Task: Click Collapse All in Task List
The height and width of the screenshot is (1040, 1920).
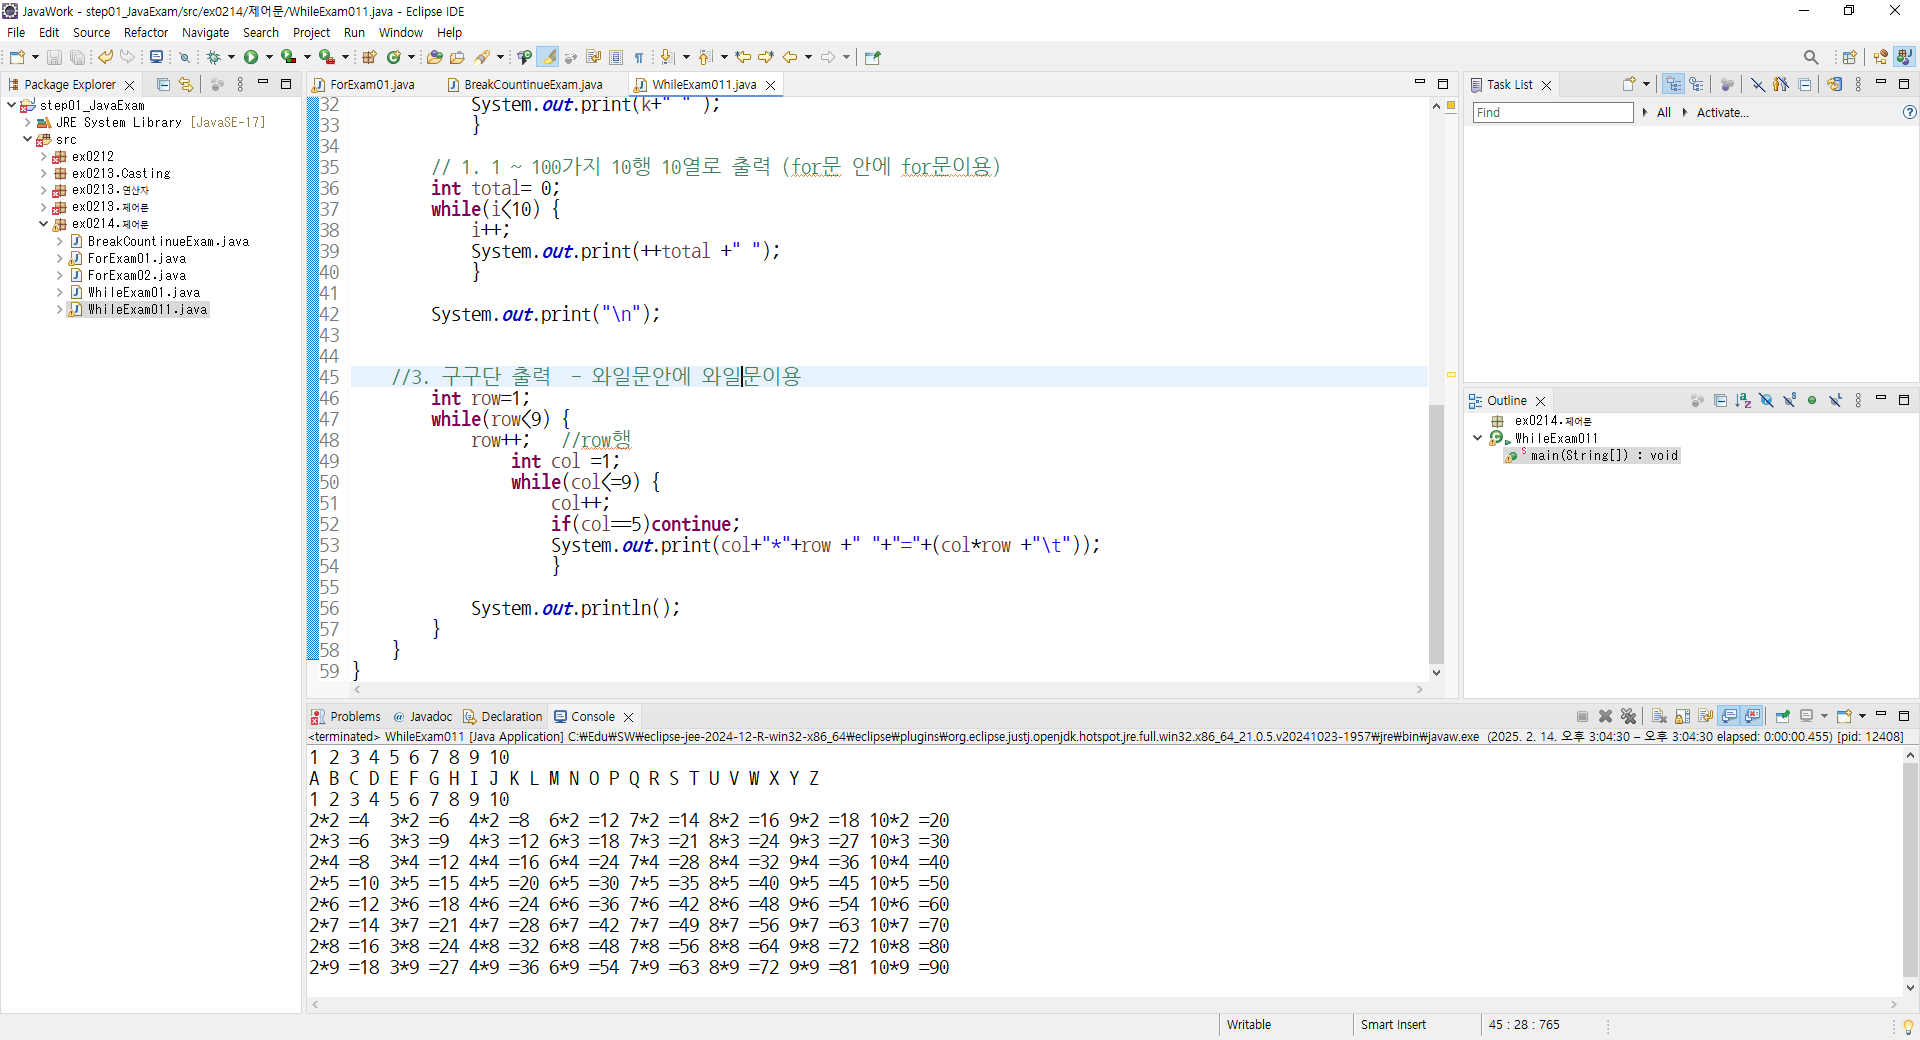Action: click(x=1805, y=85)
